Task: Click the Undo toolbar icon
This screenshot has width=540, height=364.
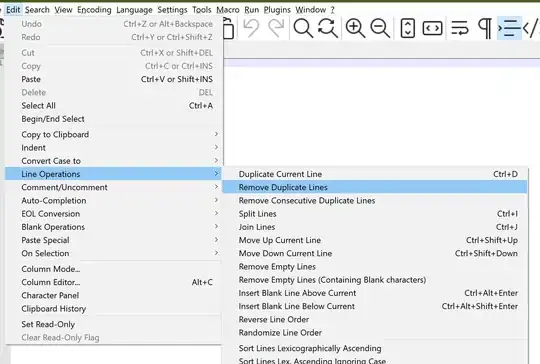Action: 251,28
